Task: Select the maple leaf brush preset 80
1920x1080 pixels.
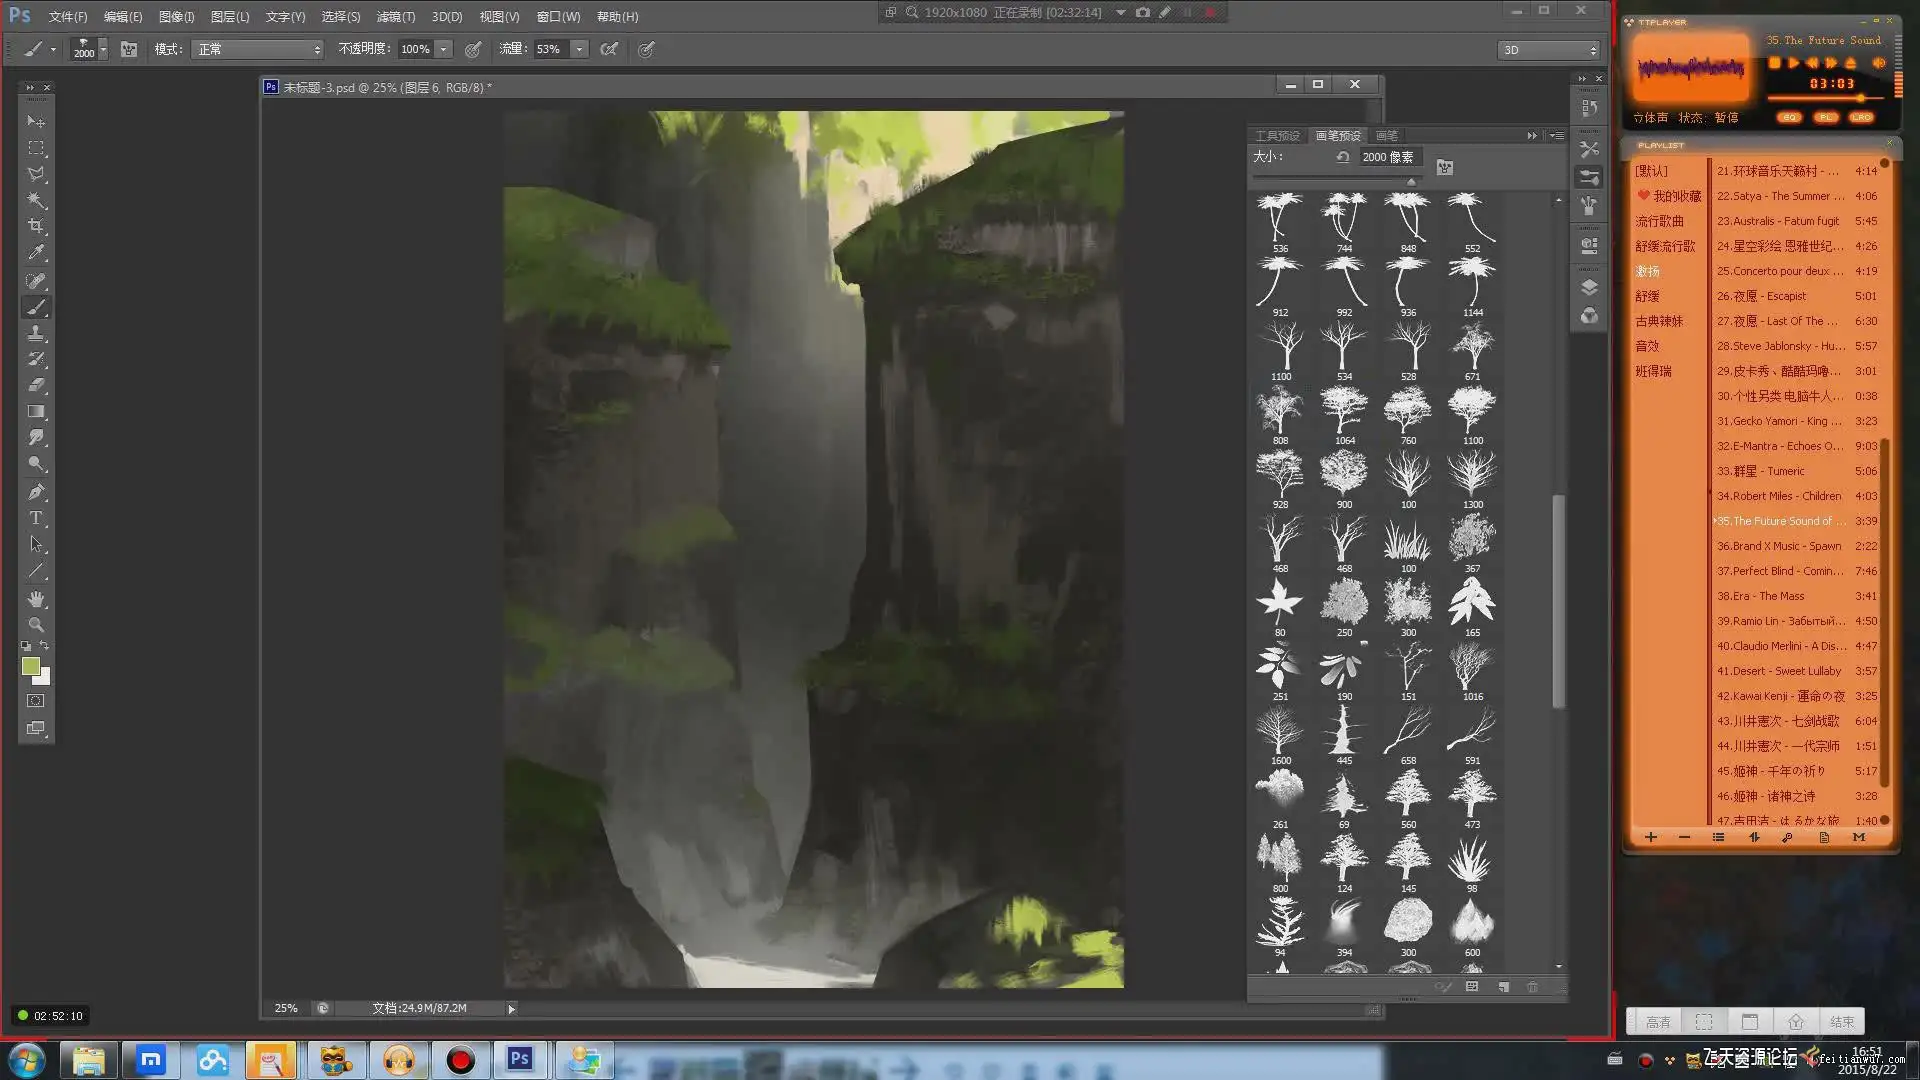Action: (x=1279, y=602)
